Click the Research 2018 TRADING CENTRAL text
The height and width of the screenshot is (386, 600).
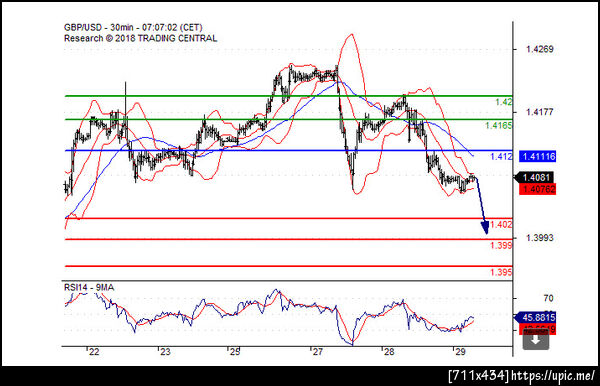(x=140, y=38)
